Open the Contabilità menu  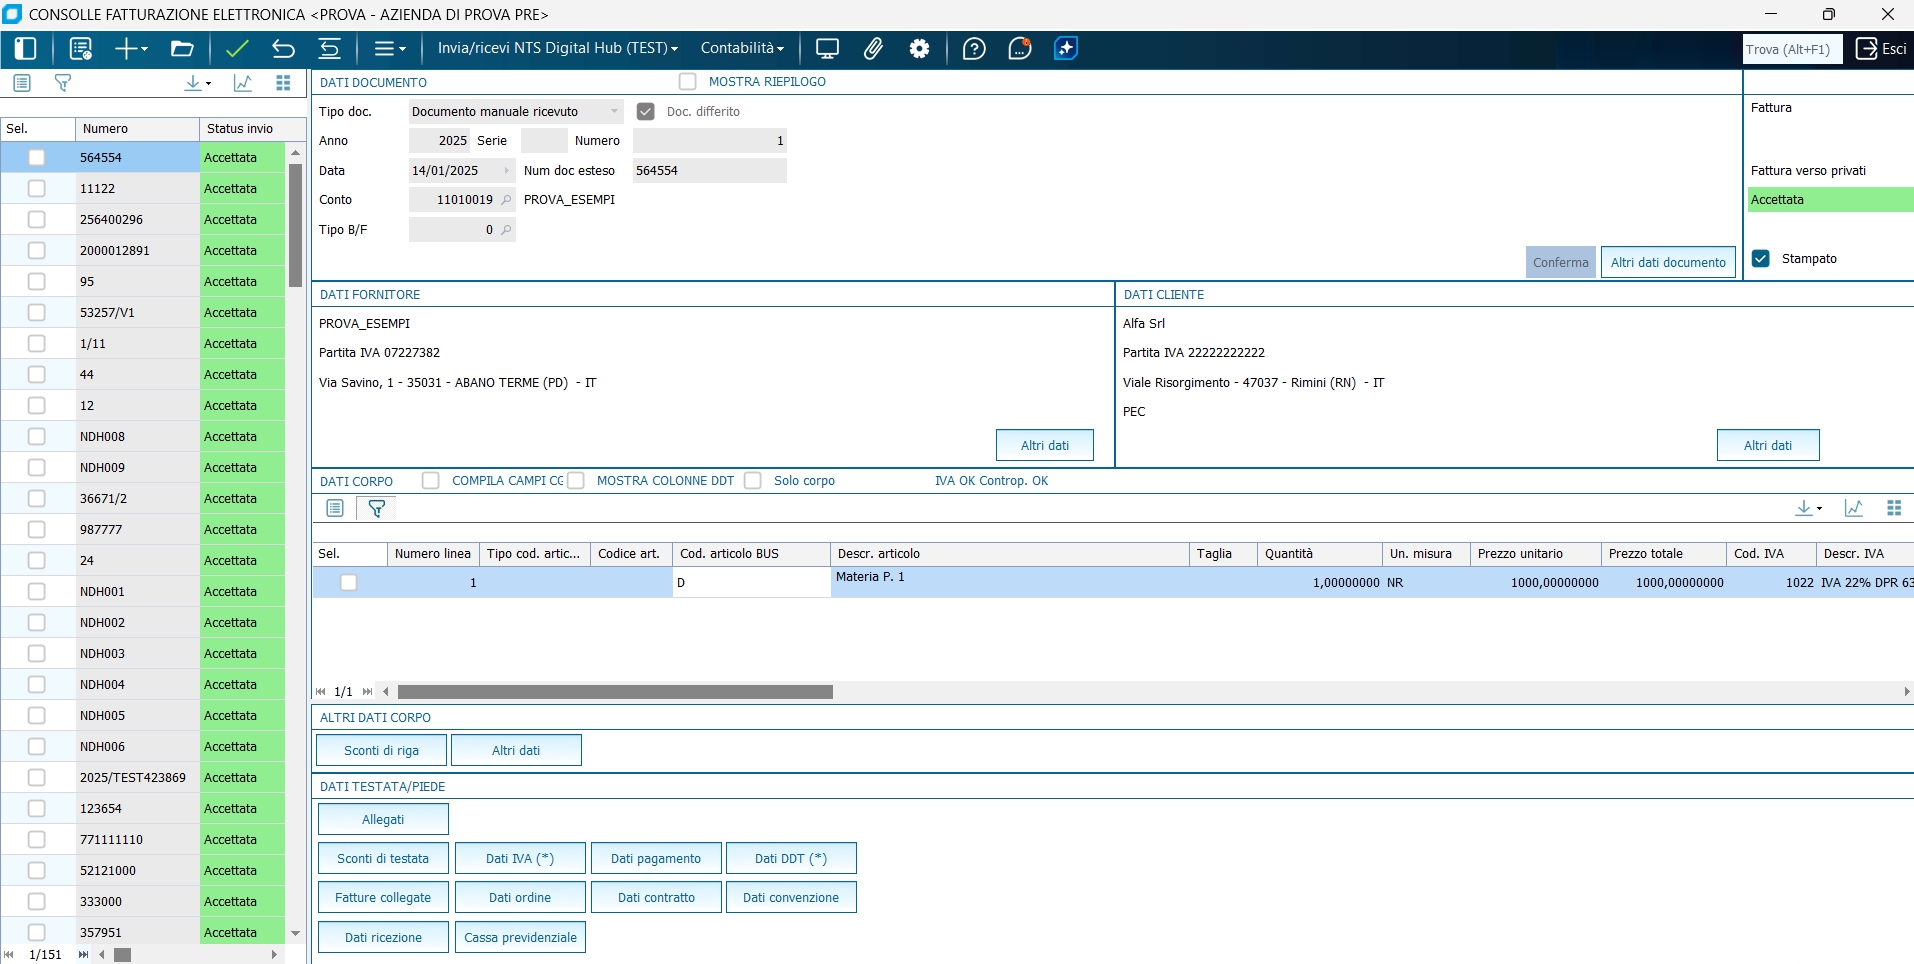[742, 48]
